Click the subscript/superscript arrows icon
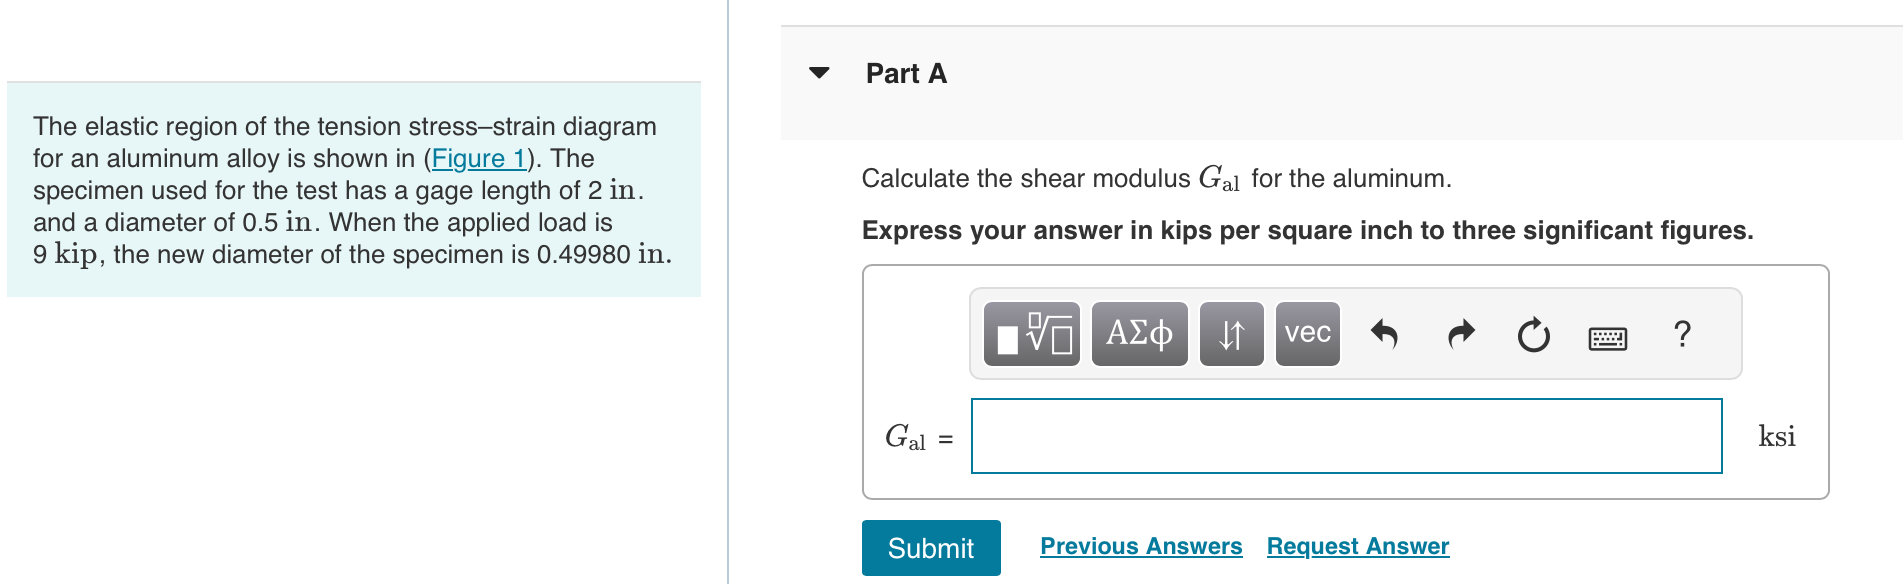The height and width of the screenshot is (584, 1903). click(x=1229, y=334)
